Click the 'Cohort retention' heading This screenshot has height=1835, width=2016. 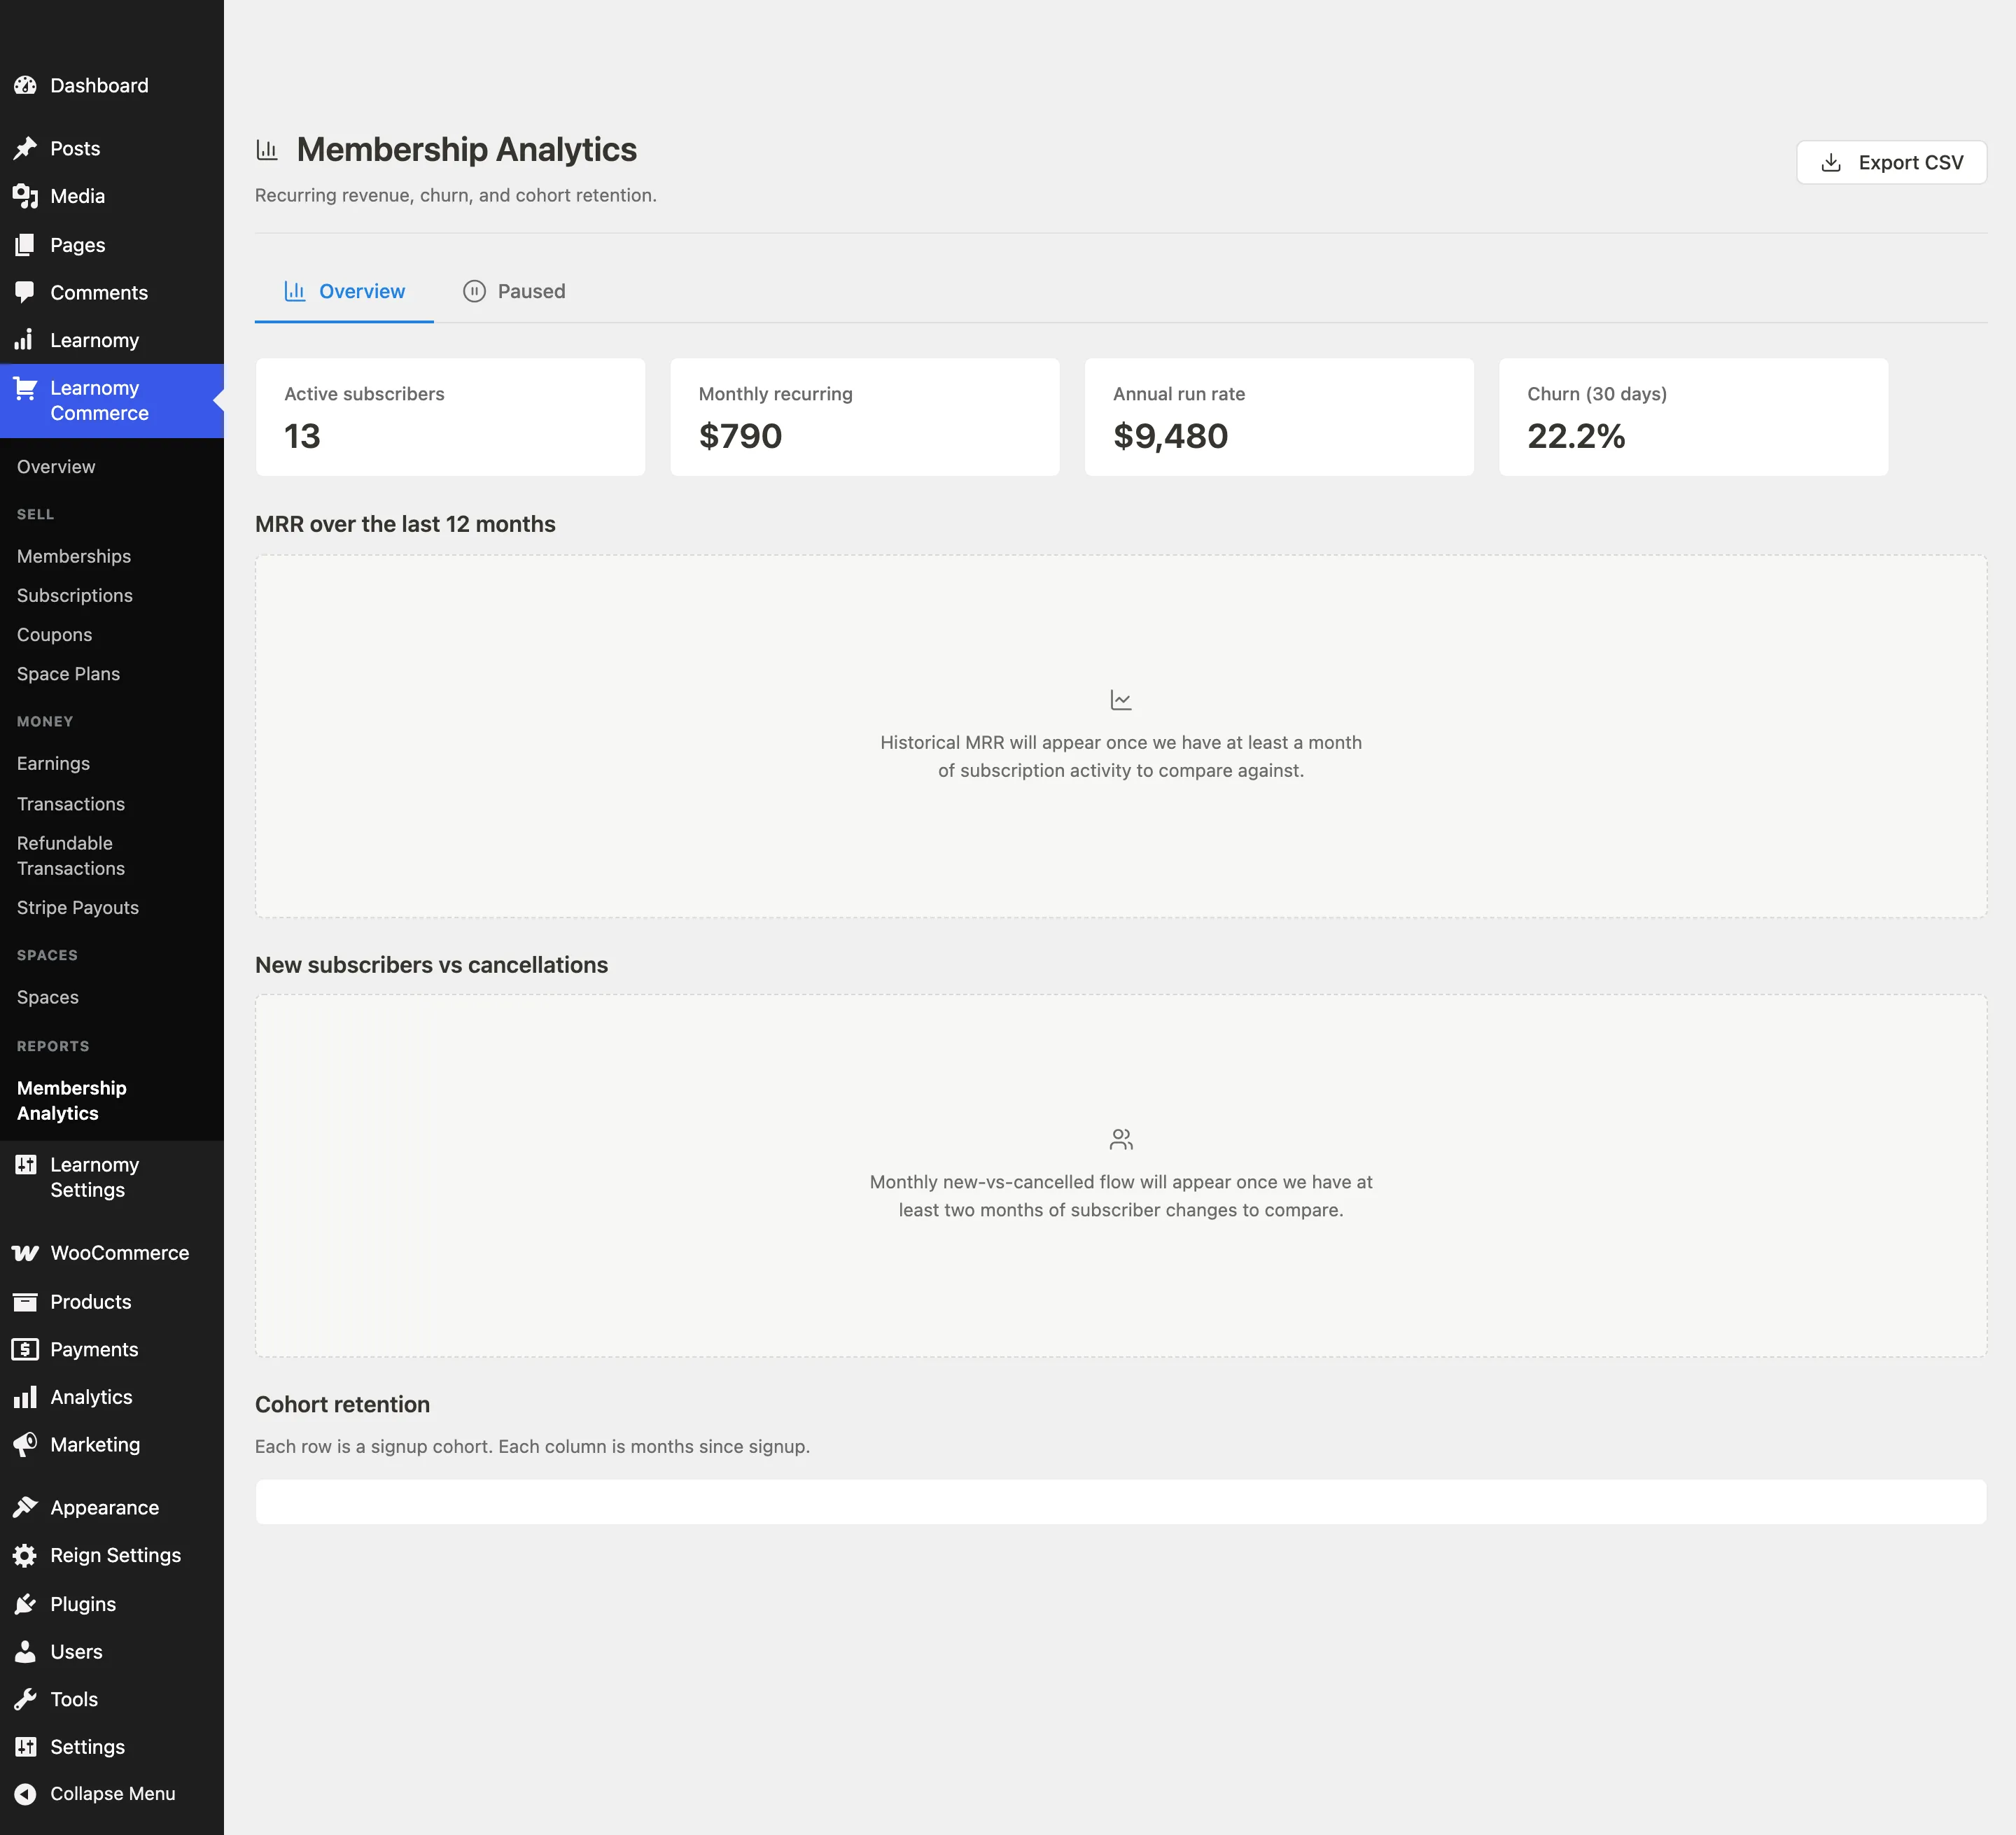pos(342,1404)
